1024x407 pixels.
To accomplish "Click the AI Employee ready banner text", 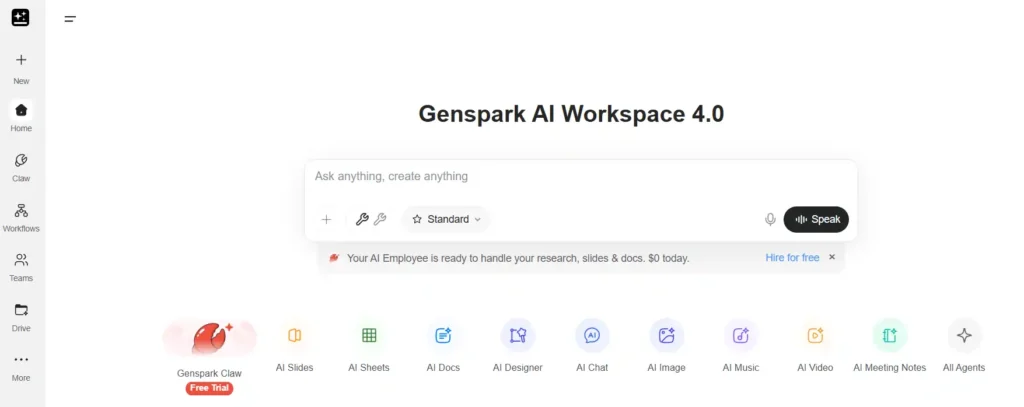I will [x=518, y=258].
